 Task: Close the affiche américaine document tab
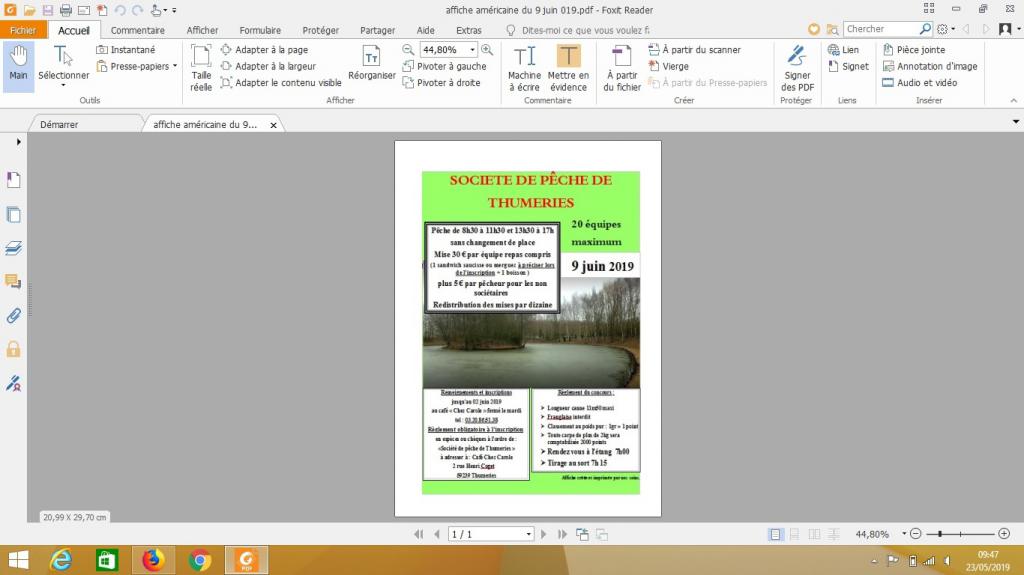point(274,125)
